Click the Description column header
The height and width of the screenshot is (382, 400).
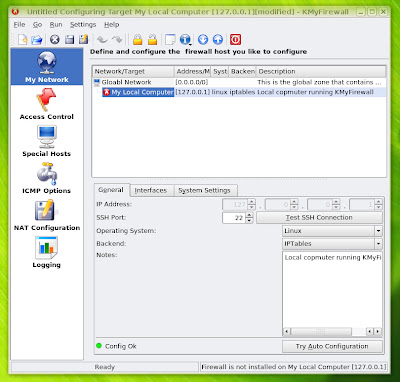pyautogui.click(x=321, y=71)
